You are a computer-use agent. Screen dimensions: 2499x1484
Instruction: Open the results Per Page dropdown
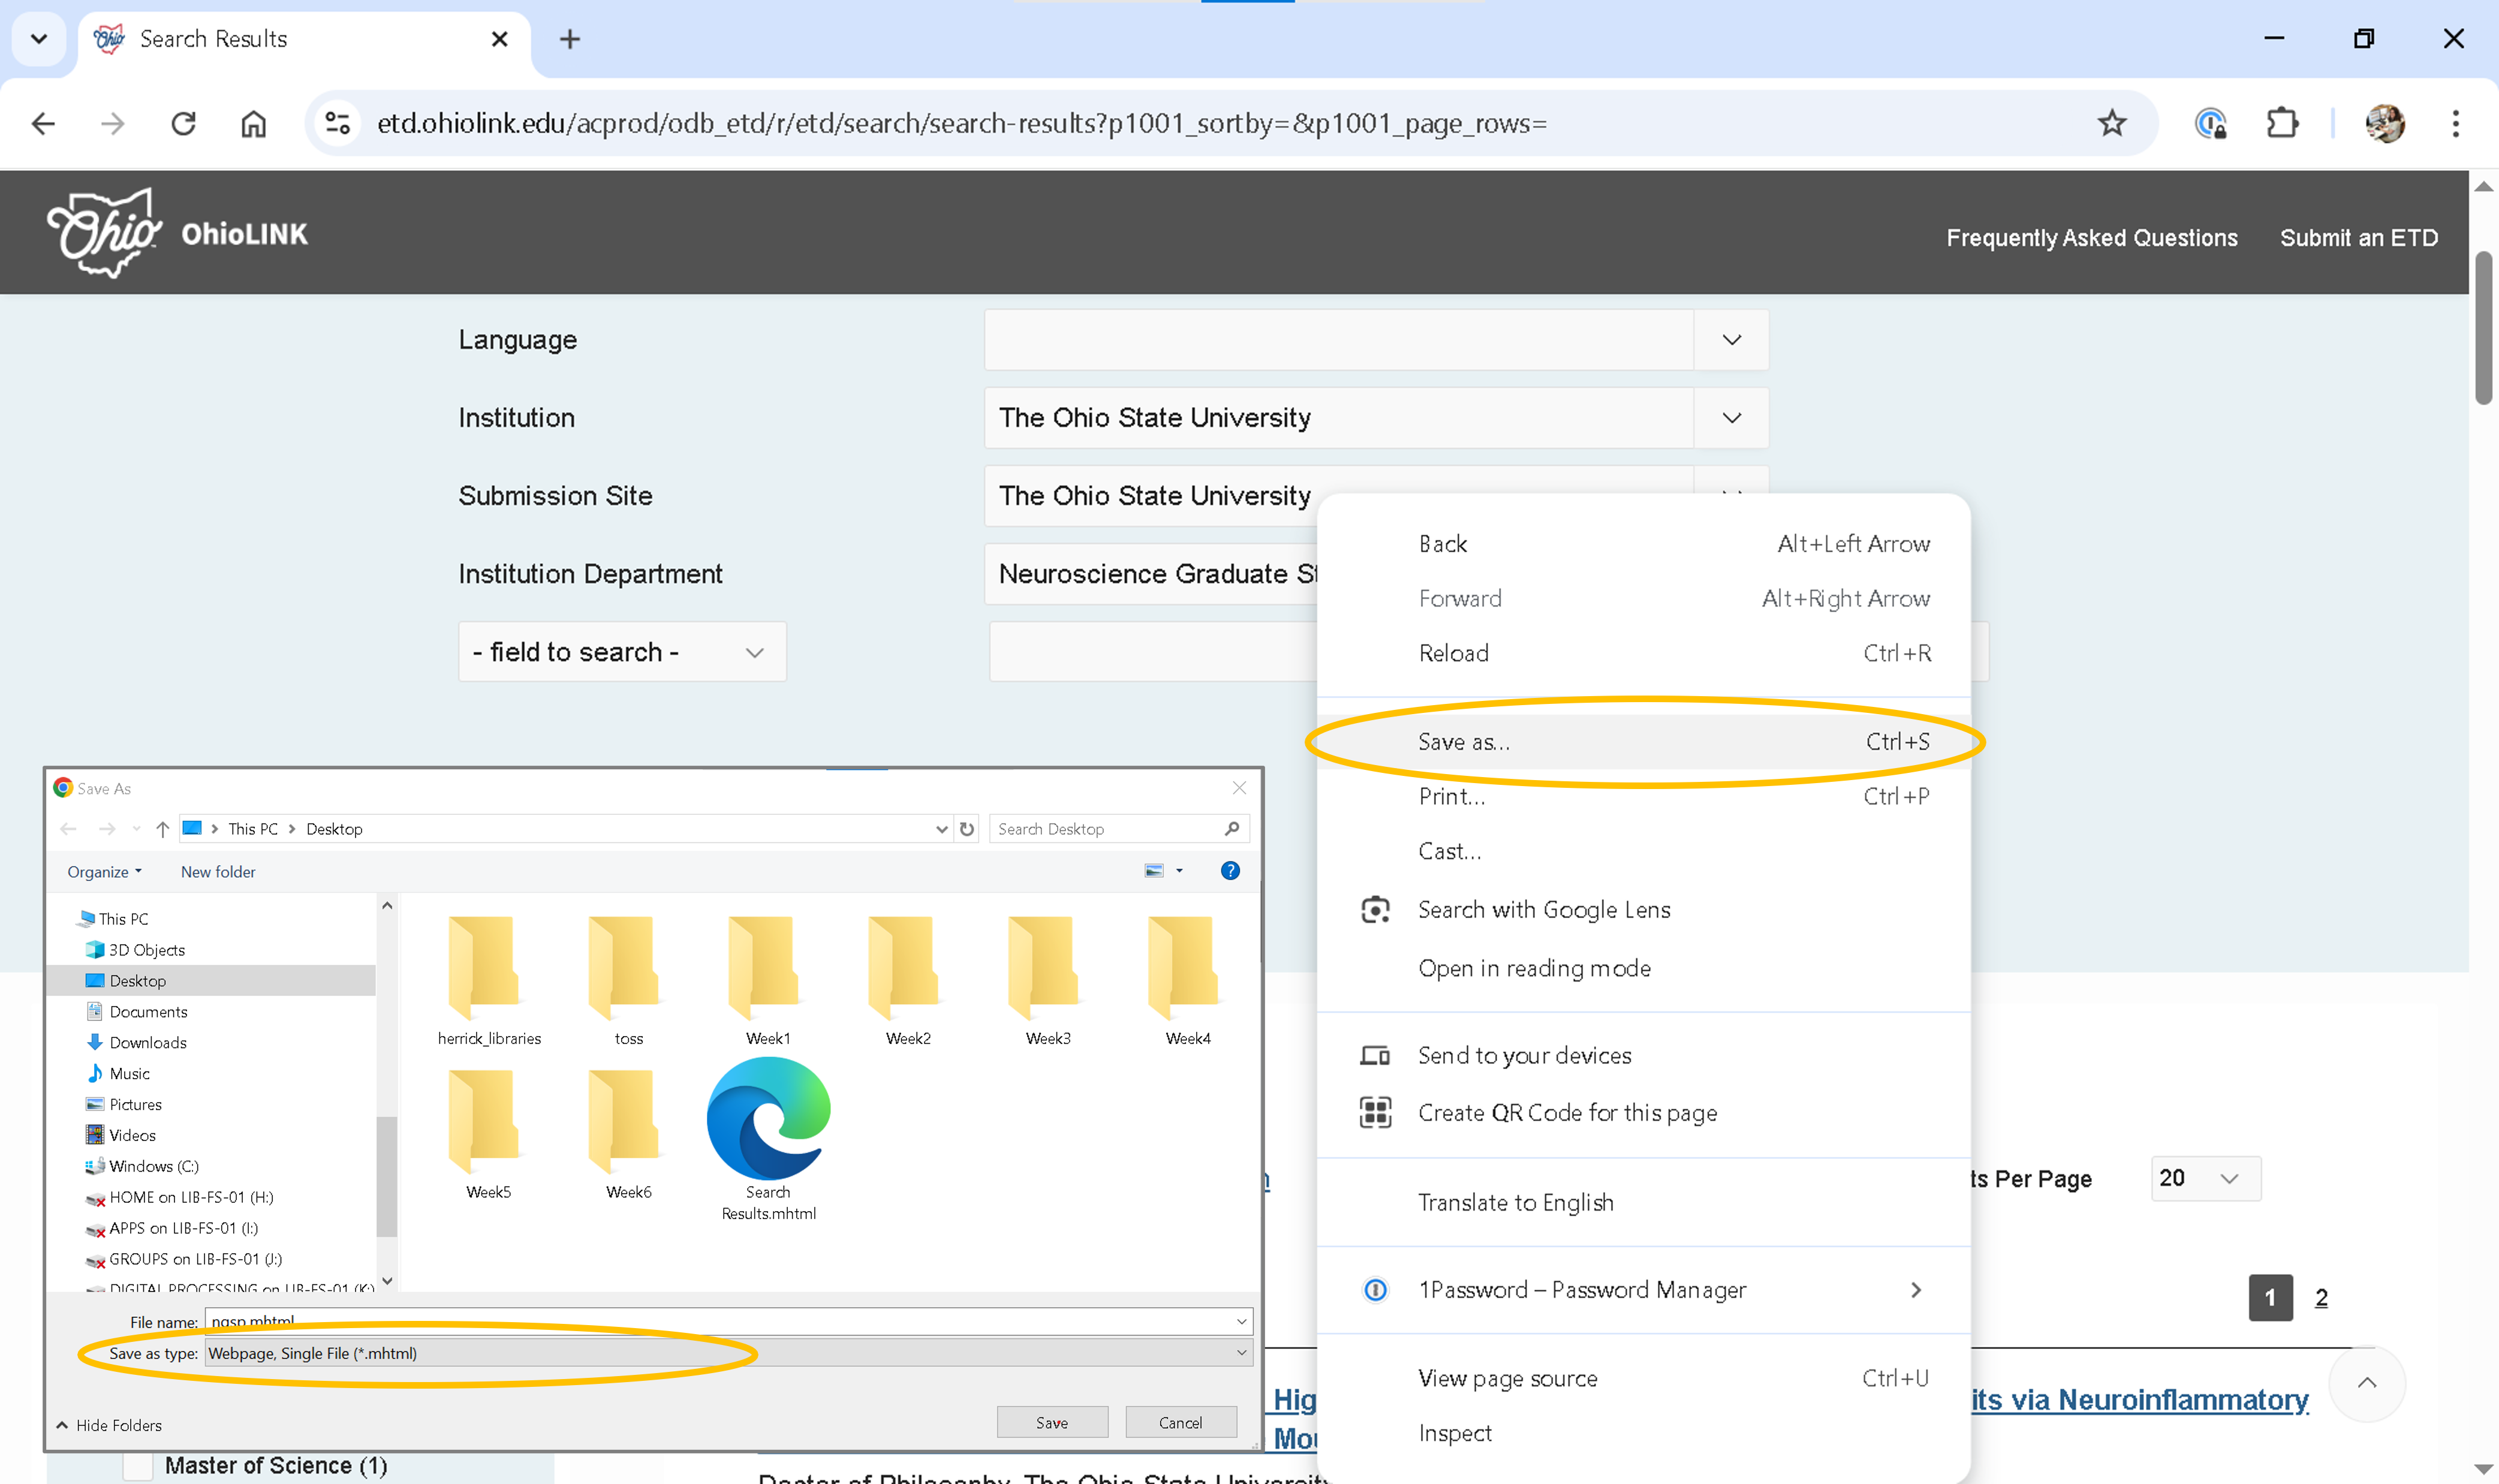pyautogui.click(x=2205, y=1178)
